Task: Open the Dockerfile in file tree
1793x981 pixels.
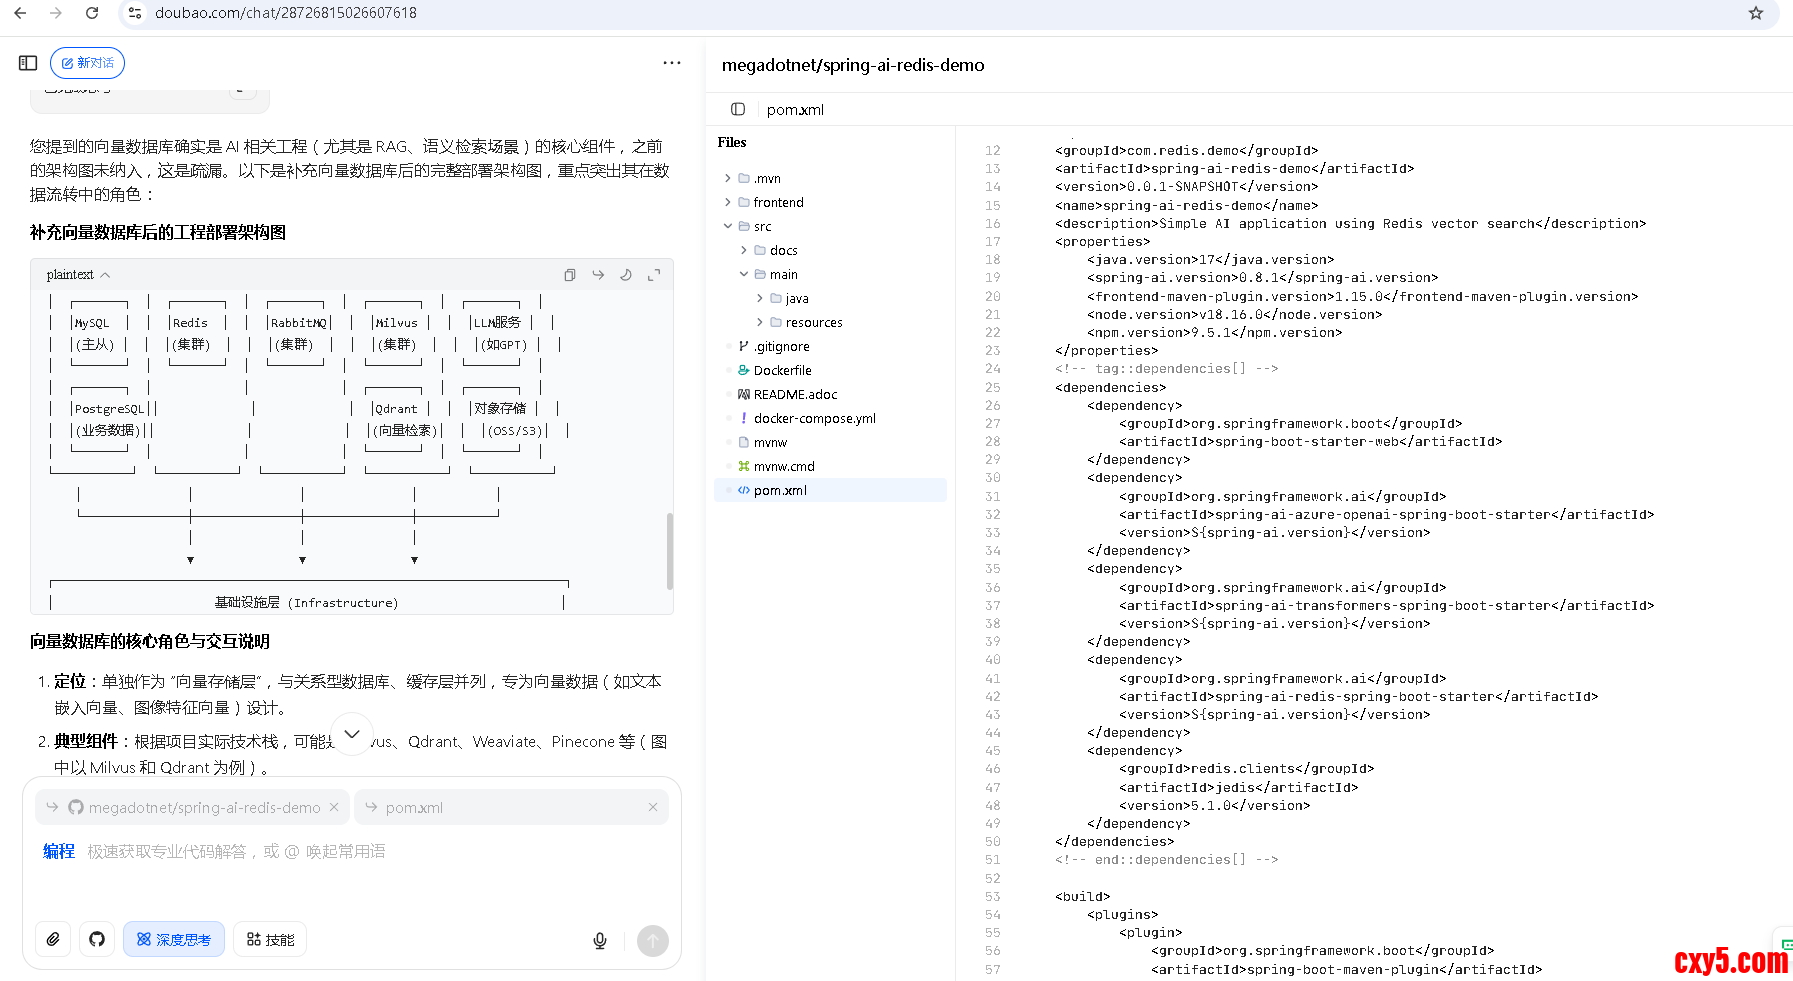Action: (x=782, y=370)
